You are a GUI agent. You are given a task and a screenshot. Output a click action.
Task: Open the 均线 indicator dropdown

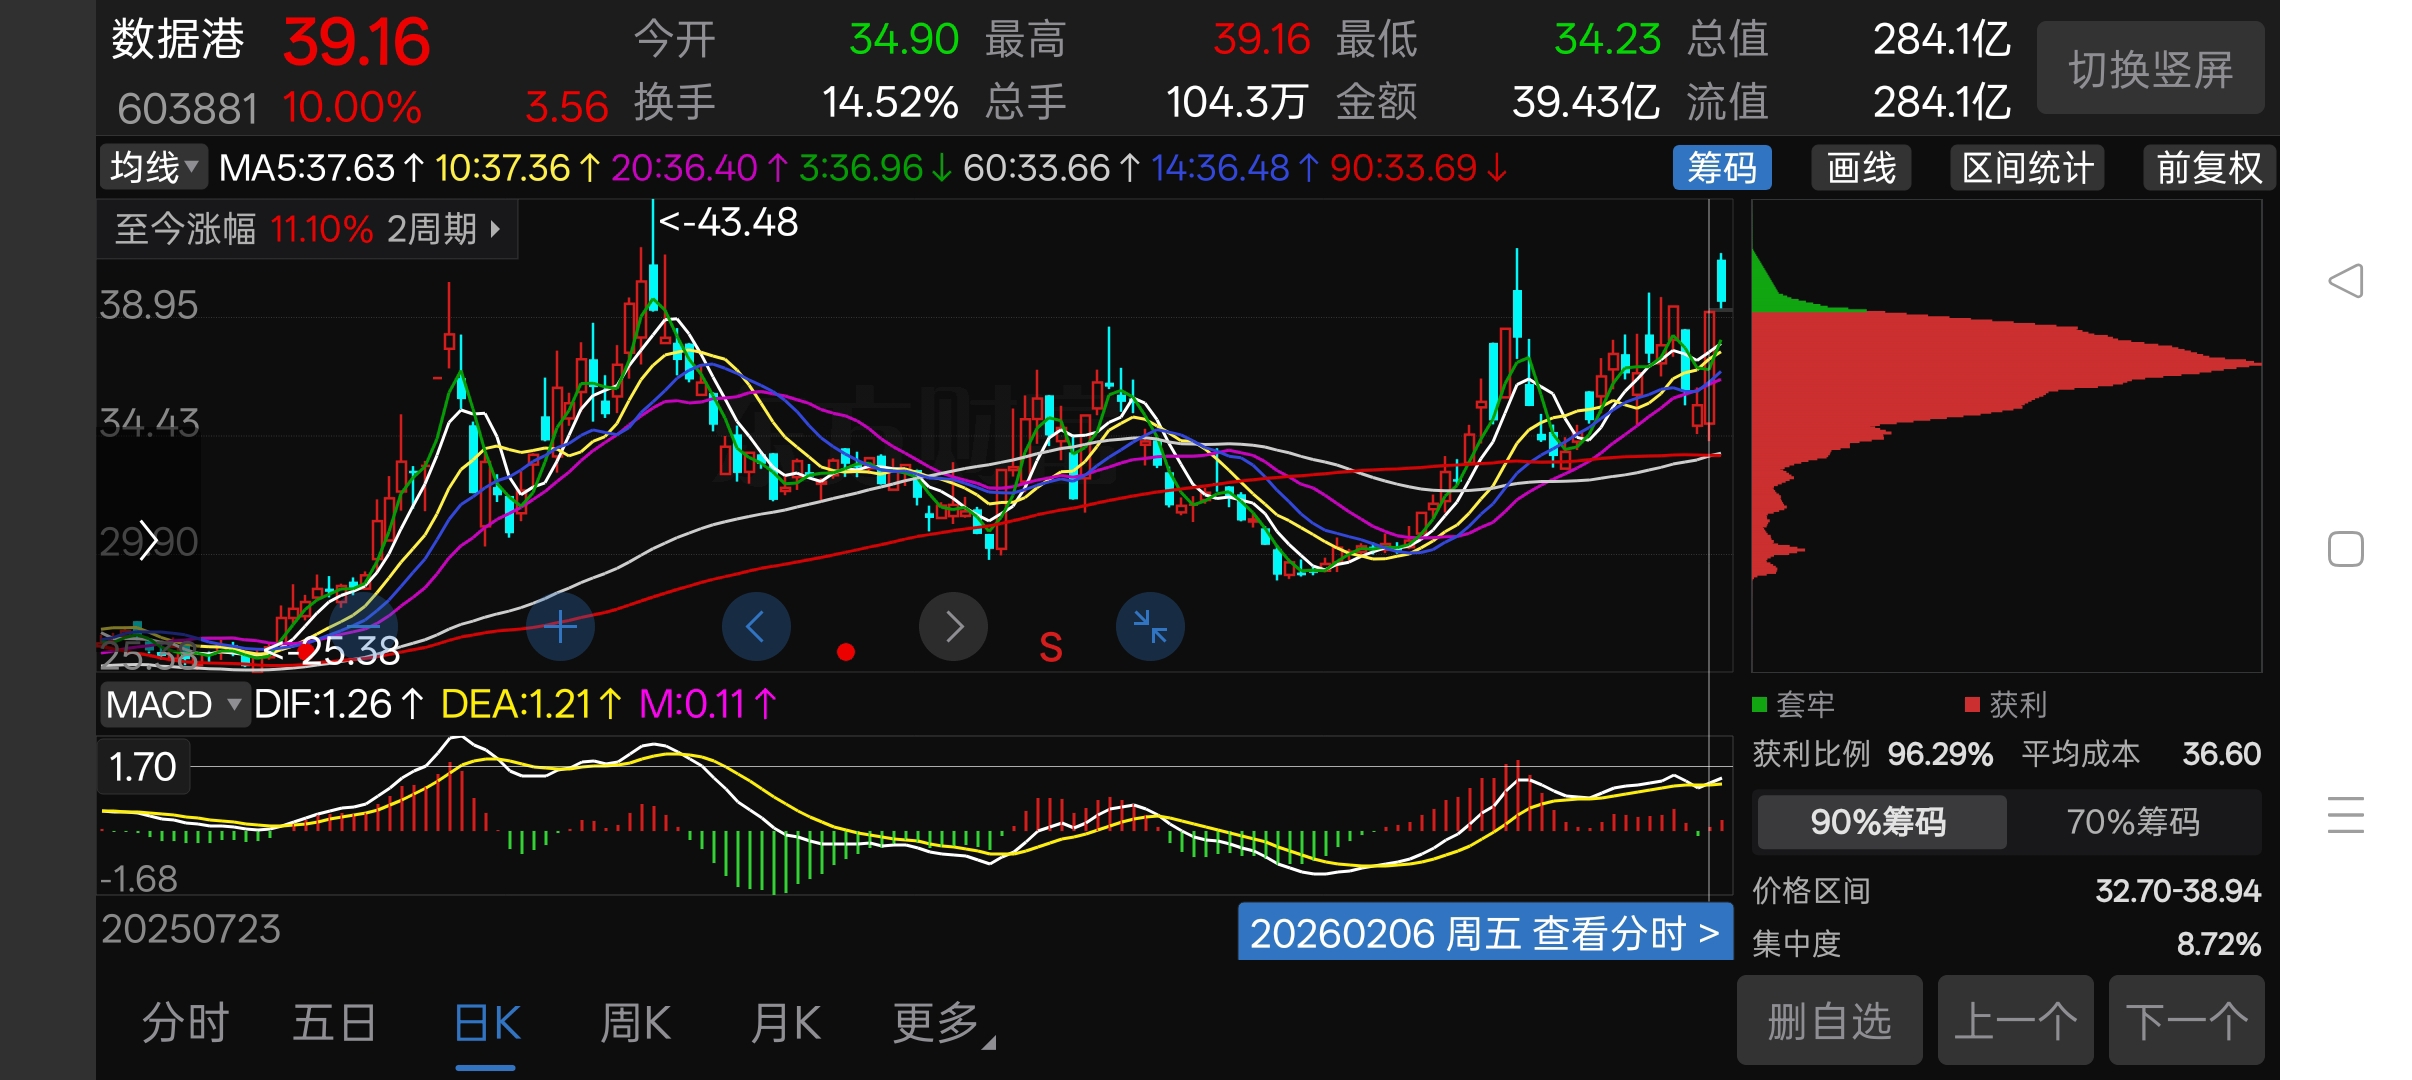click(154, 168)
